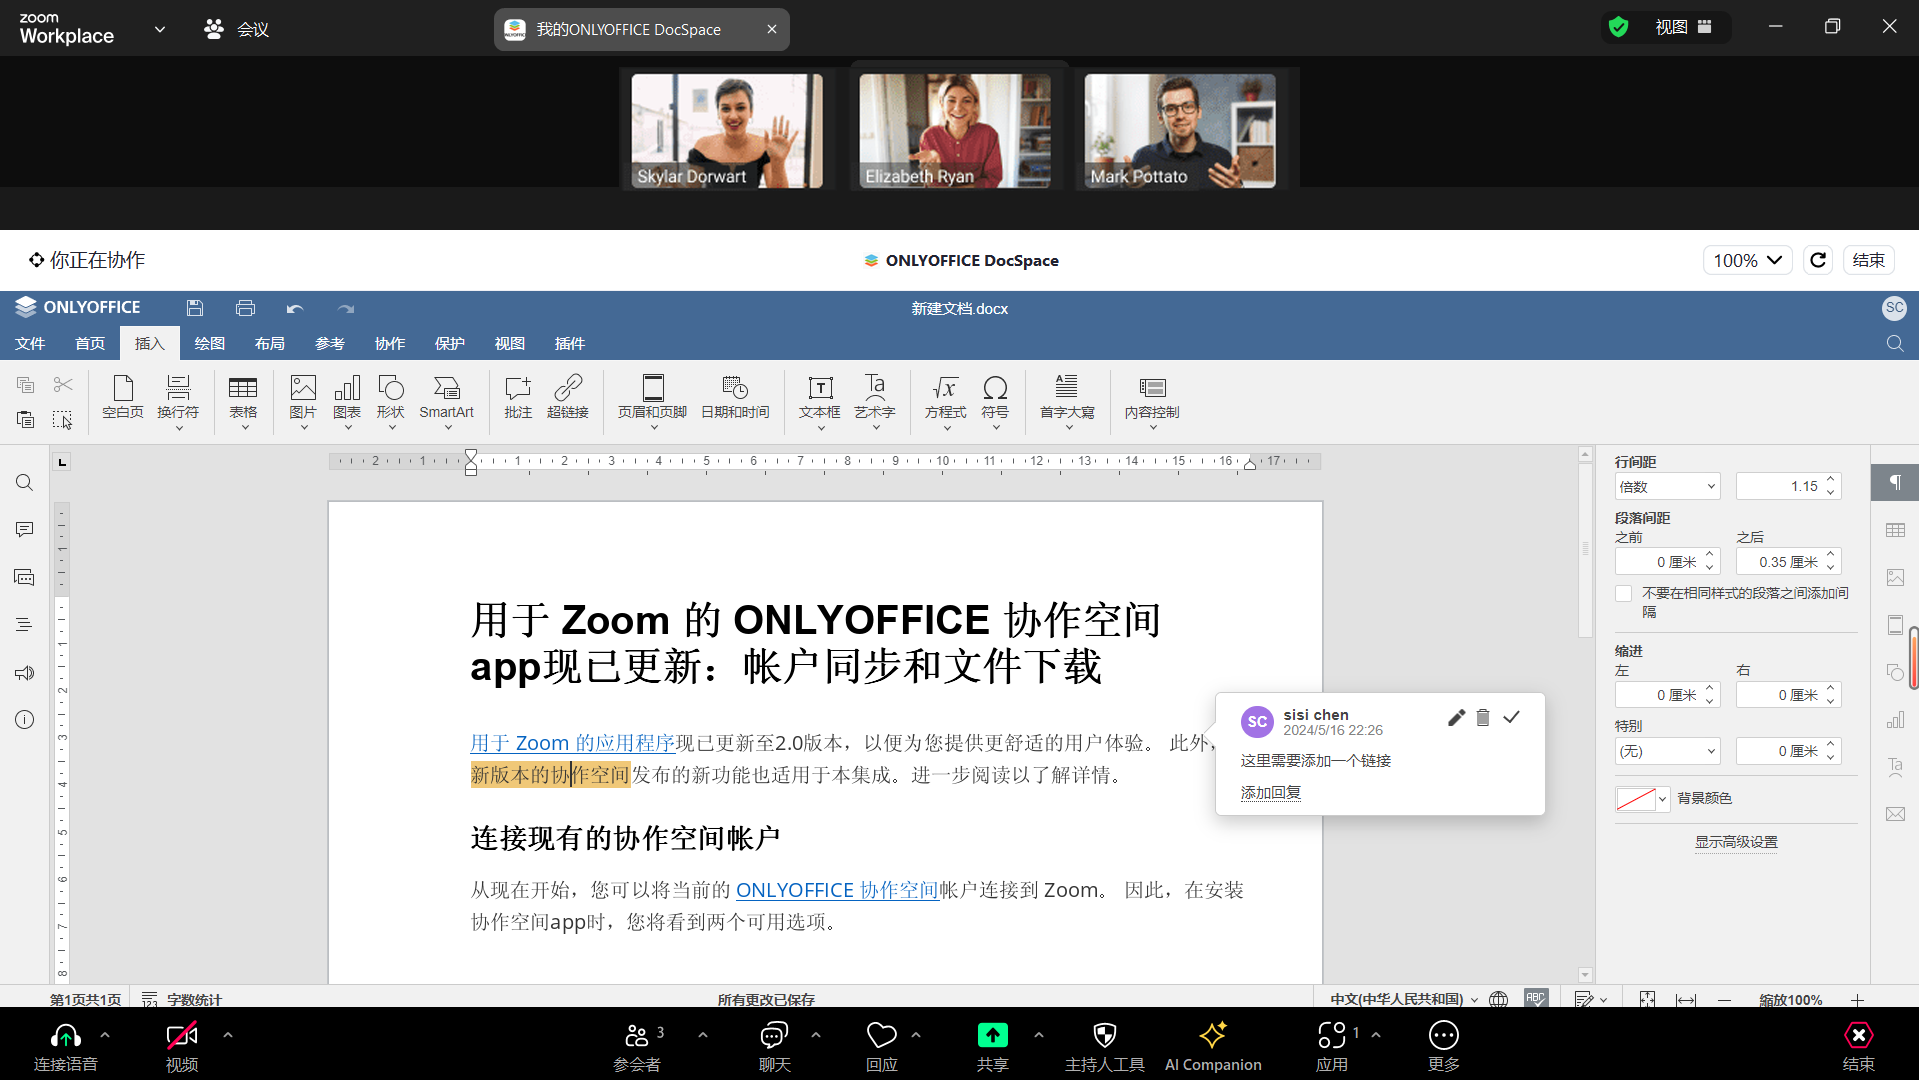Resolve sisi chen's comment with the checkmark

click(1511, 717)
